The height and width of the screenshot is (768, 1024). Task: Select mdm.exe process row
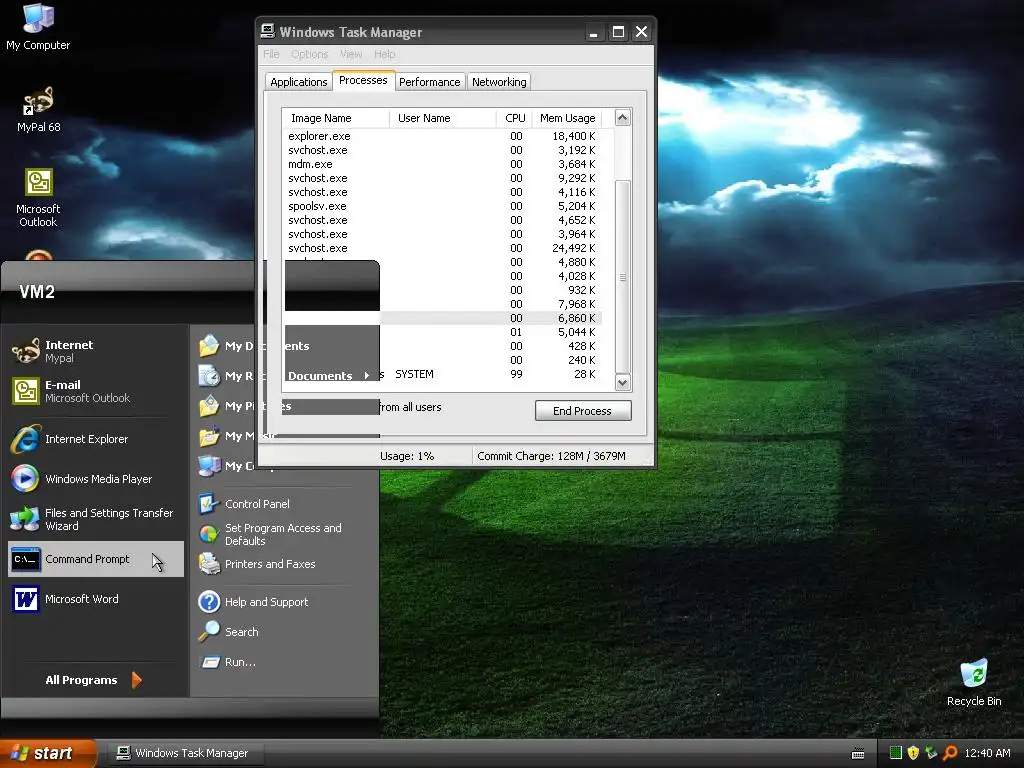tap(442, 164)
